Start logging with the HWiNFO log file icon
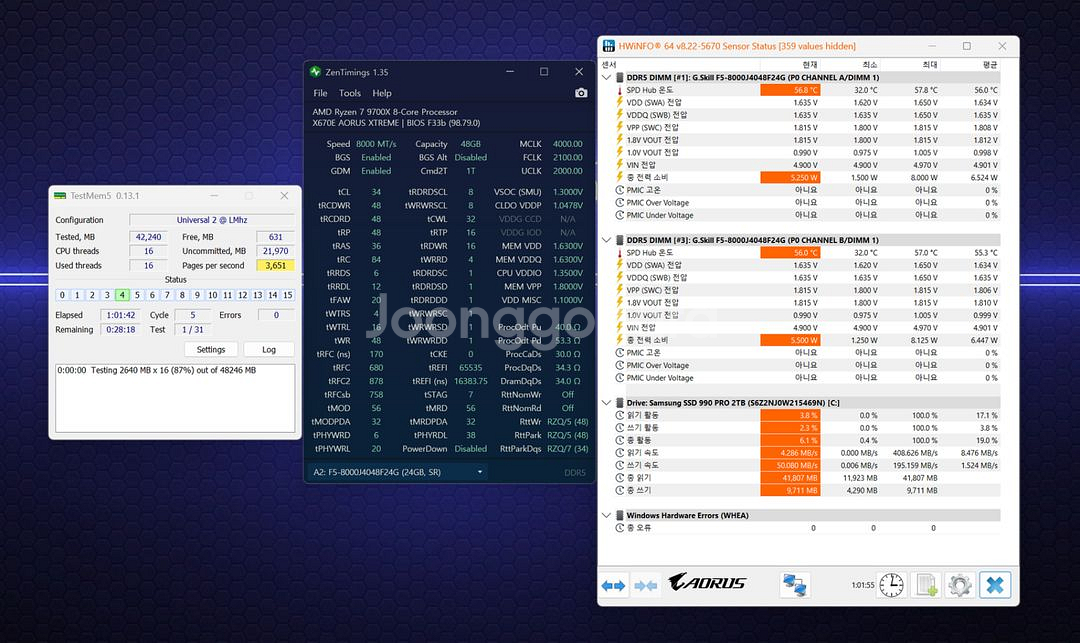This screenshot has height=643, width=1080. click(x=927, y=584)
